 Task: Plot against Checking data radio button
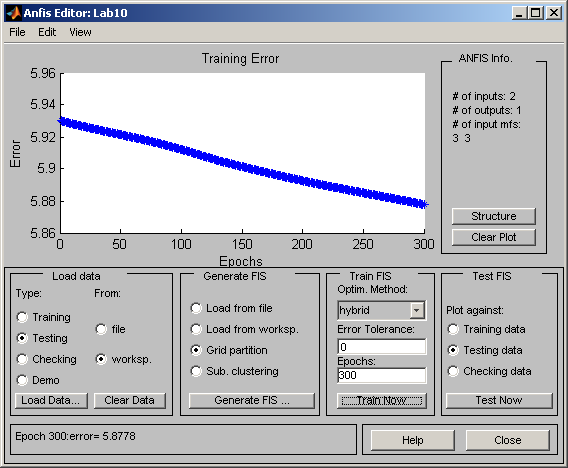pyautogui.click(x=453, y=371)
